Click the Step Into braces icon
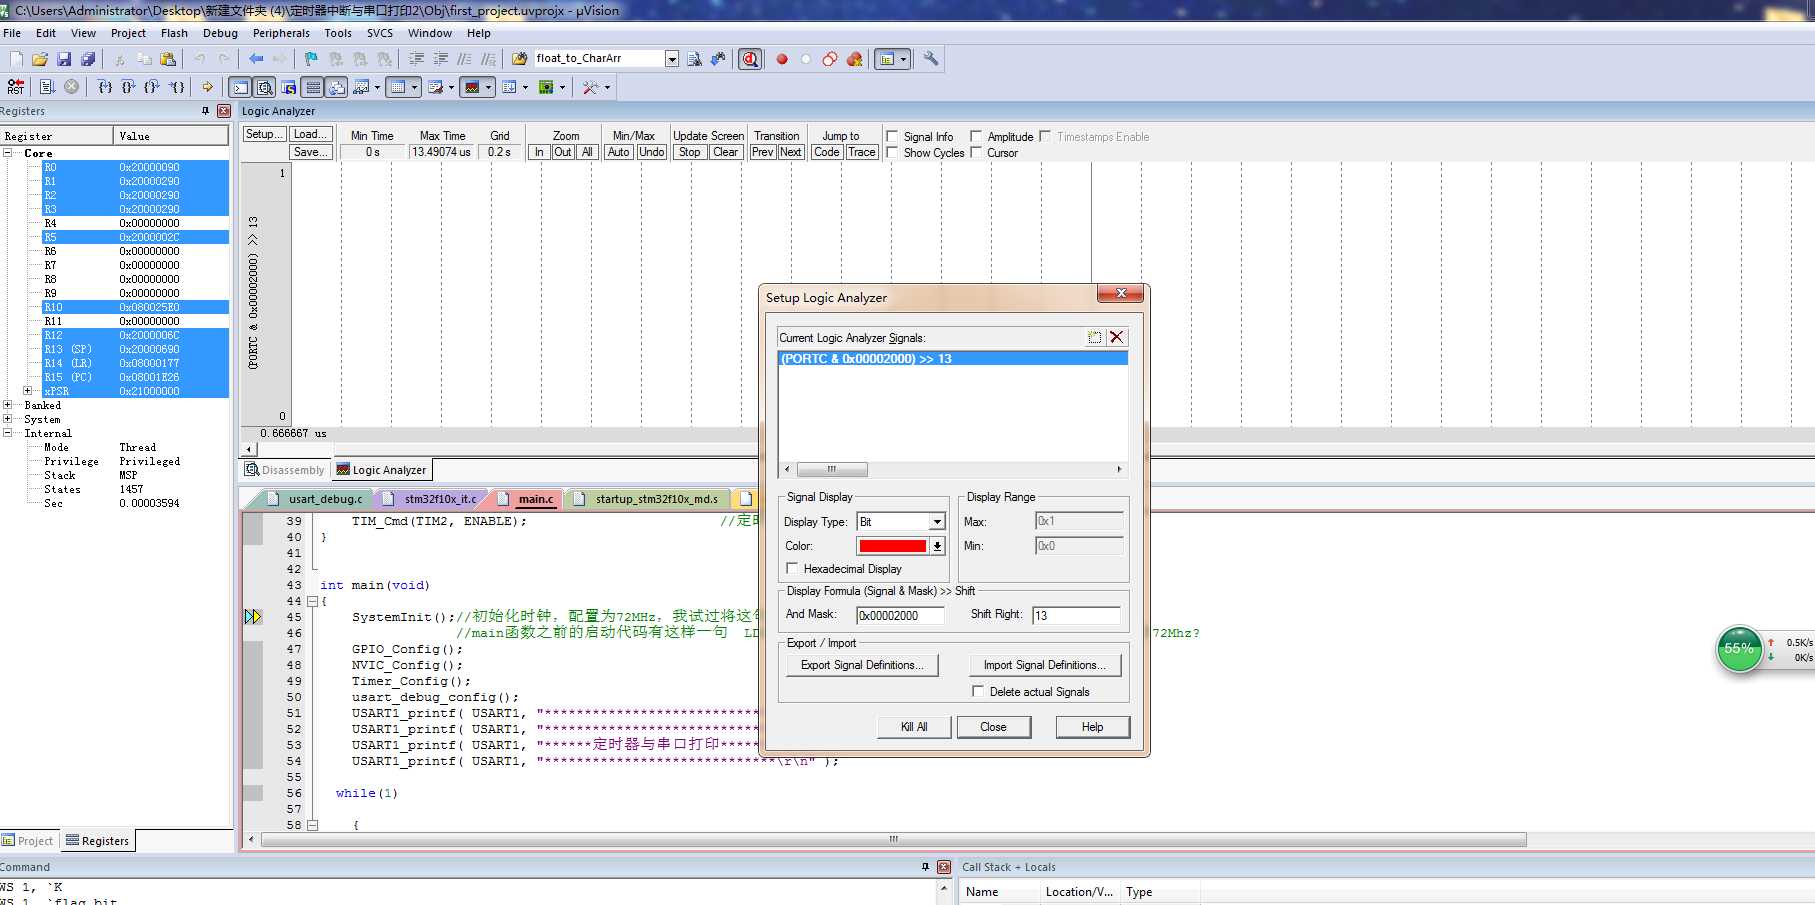The image size is (1815, 905). point(105,87)
